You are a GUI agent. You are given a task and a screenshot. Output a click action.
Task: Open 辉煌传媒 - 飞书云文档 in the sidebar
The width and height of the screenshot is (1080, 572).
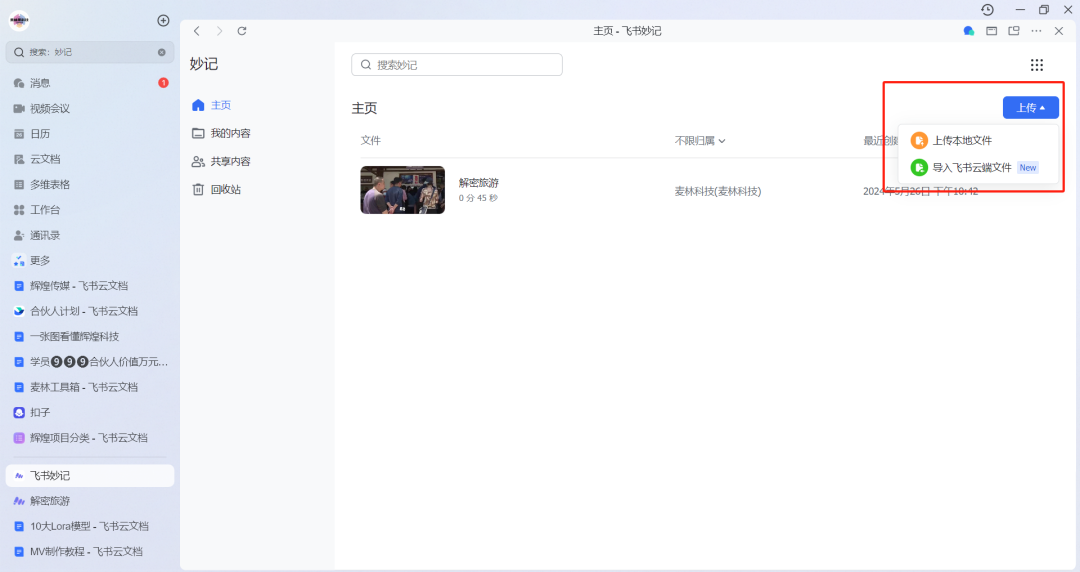pos(90,285)
